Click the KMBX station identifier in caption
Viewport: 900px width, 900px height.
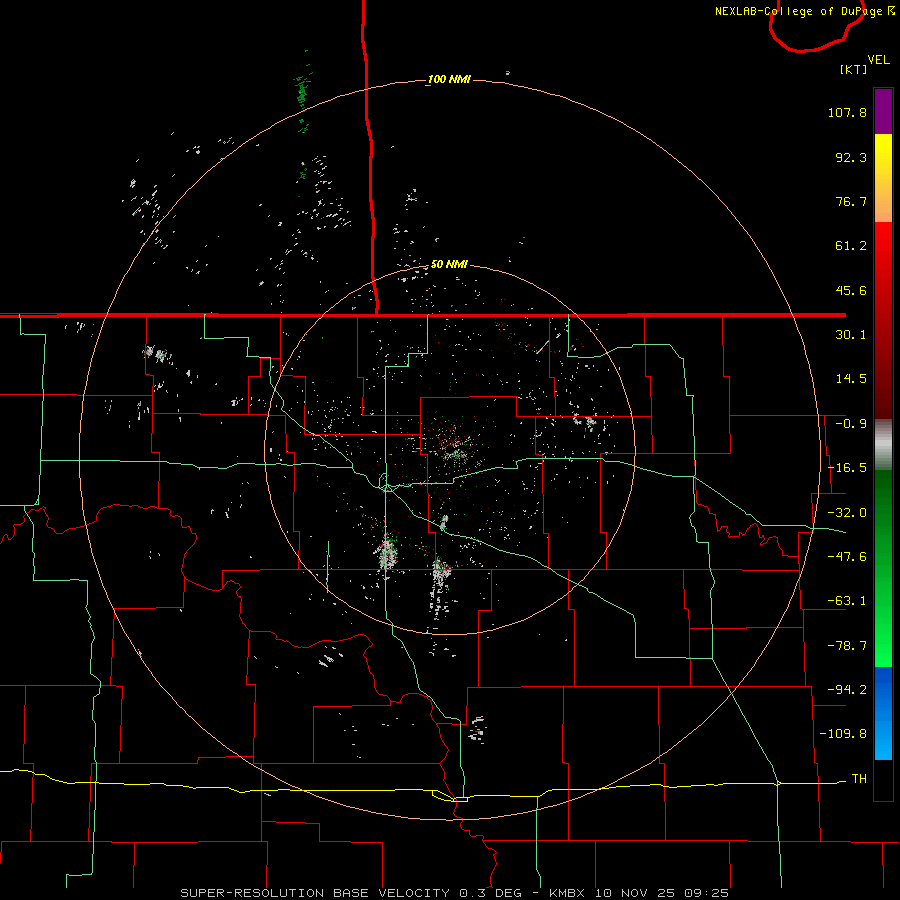tap(568, 893)
